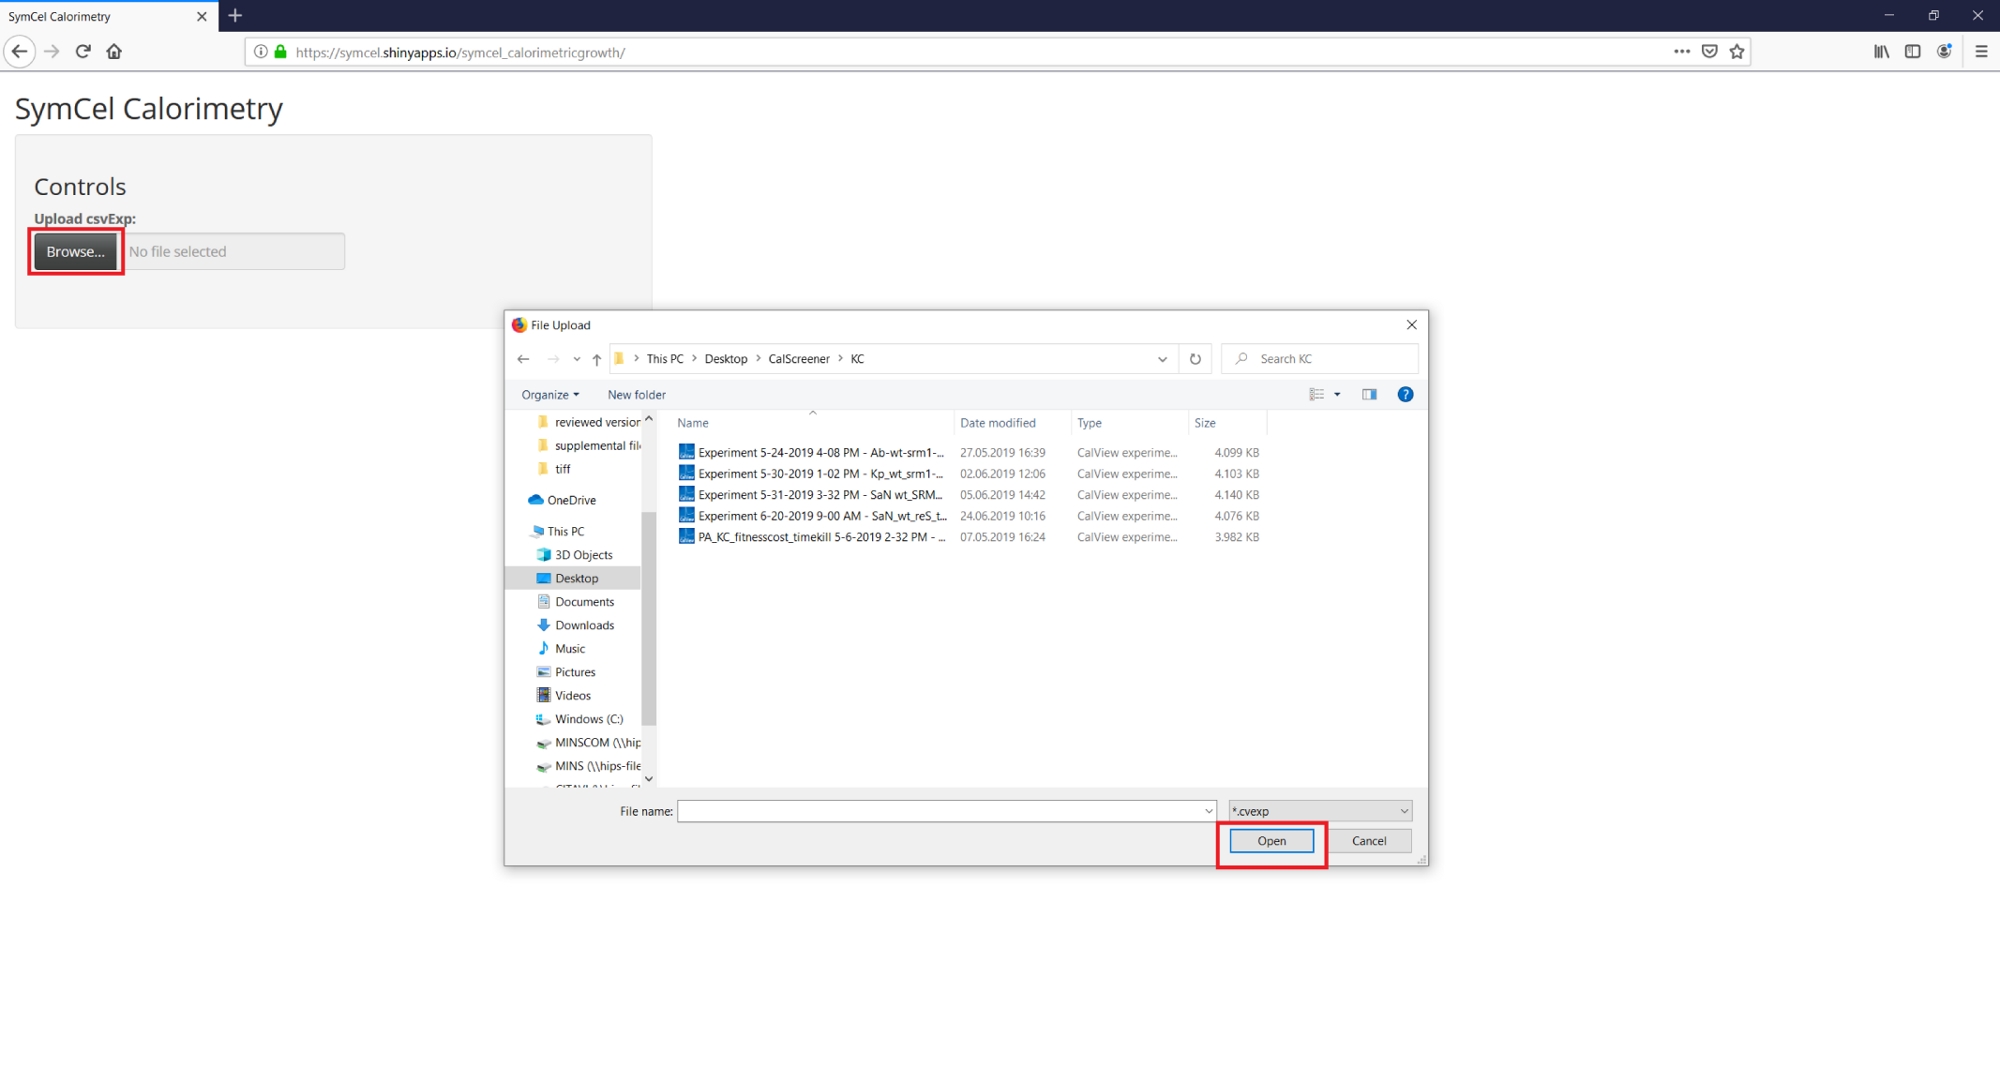The image size is (2000, 1083).
Task: Toggle the preview pane icon
Action: pos(1369,395)
